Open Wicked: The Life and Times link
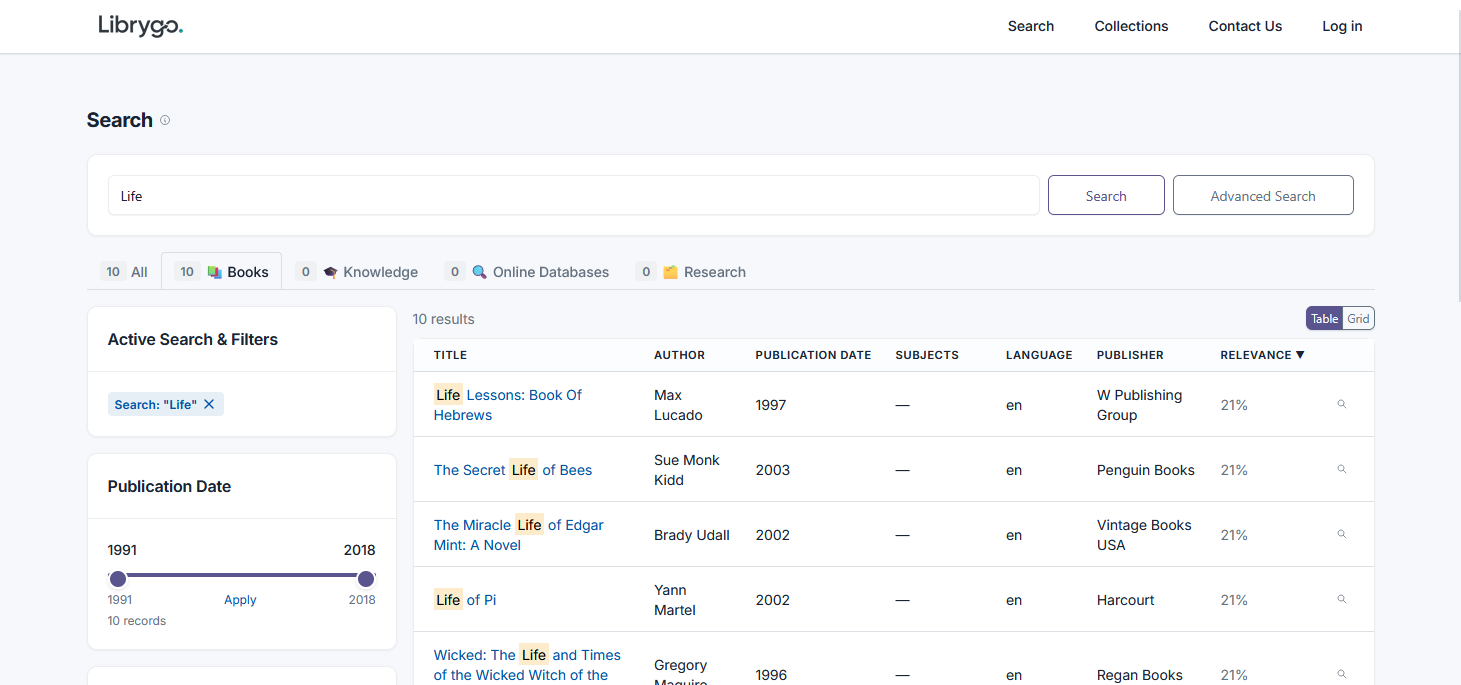The height and width of the screenshot is (685, 1461). coord(527,665)
